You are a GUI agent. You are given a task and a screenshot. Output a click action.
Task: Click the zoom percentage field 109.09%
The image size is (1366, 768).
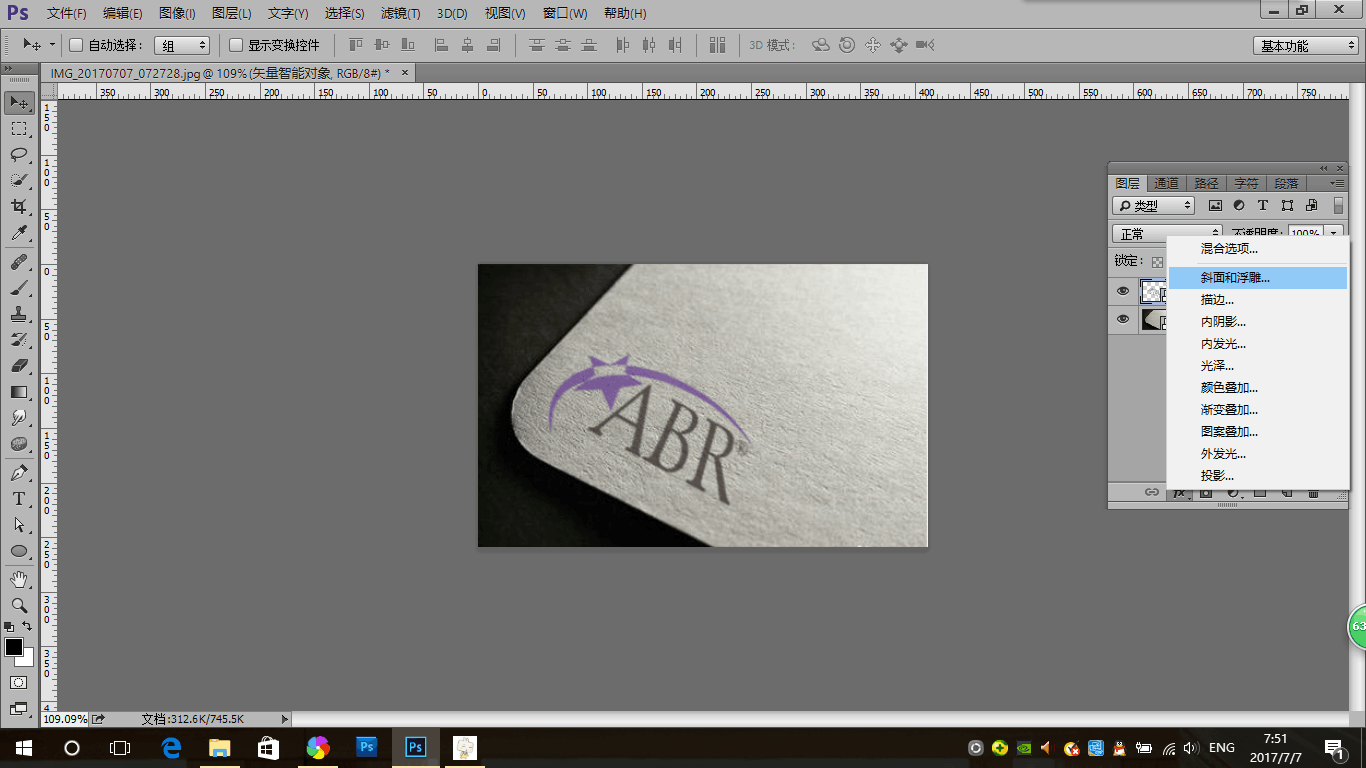coord(65,719)
